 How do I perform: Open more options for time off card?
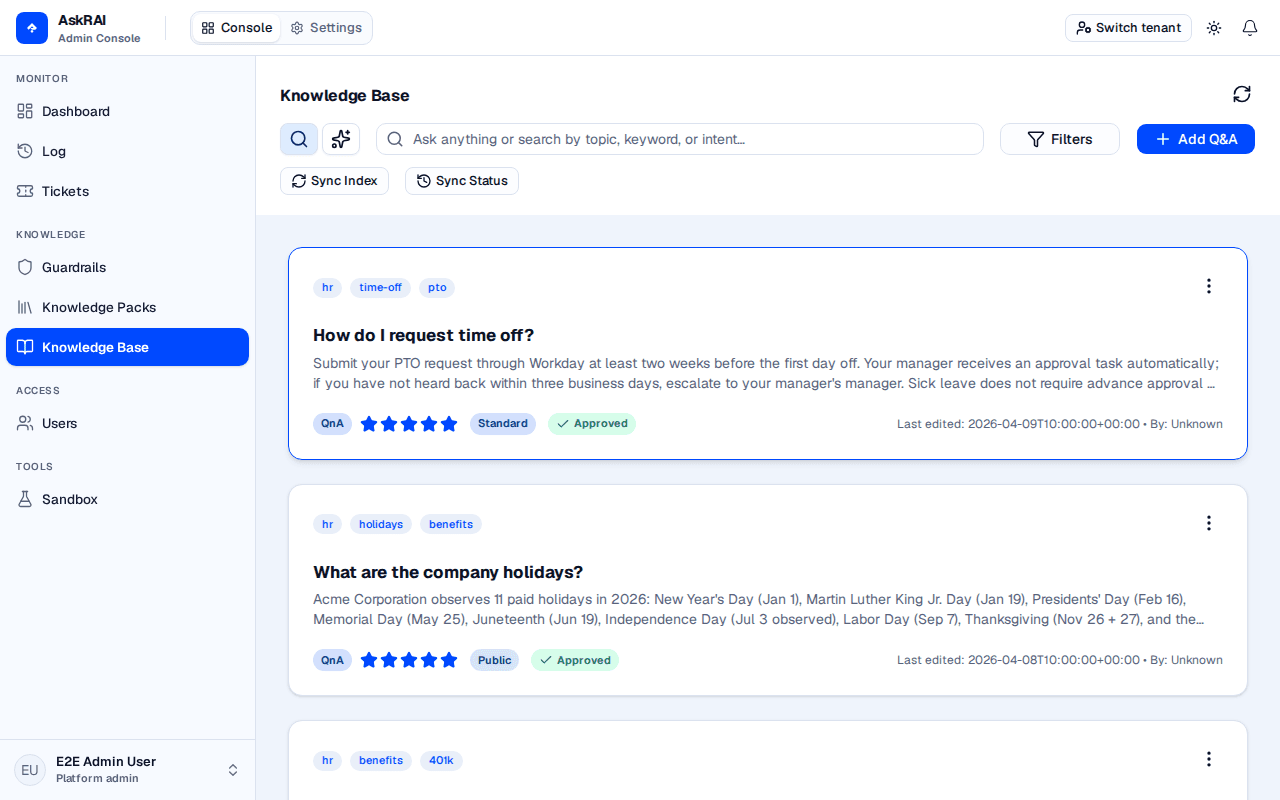click(1208, 286)
